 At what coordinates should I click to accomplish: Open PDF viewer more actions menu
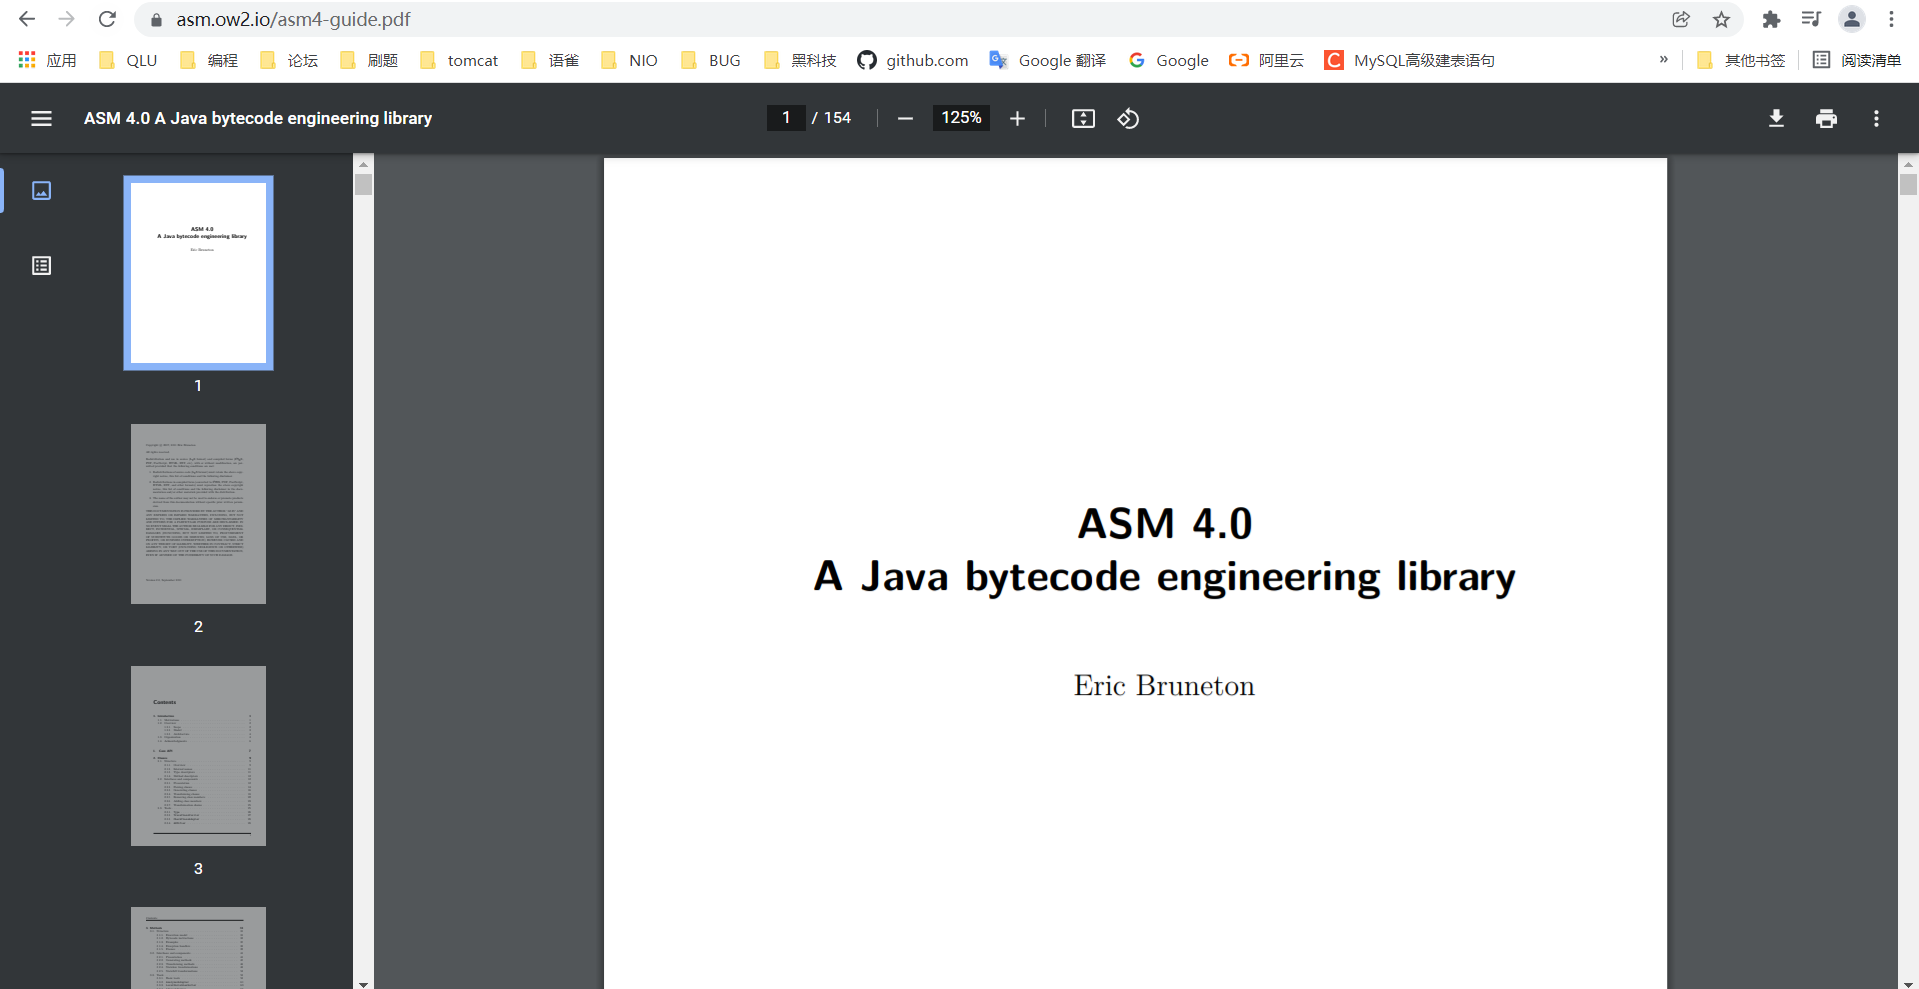pyautogui.click(x=1876, y=118)
